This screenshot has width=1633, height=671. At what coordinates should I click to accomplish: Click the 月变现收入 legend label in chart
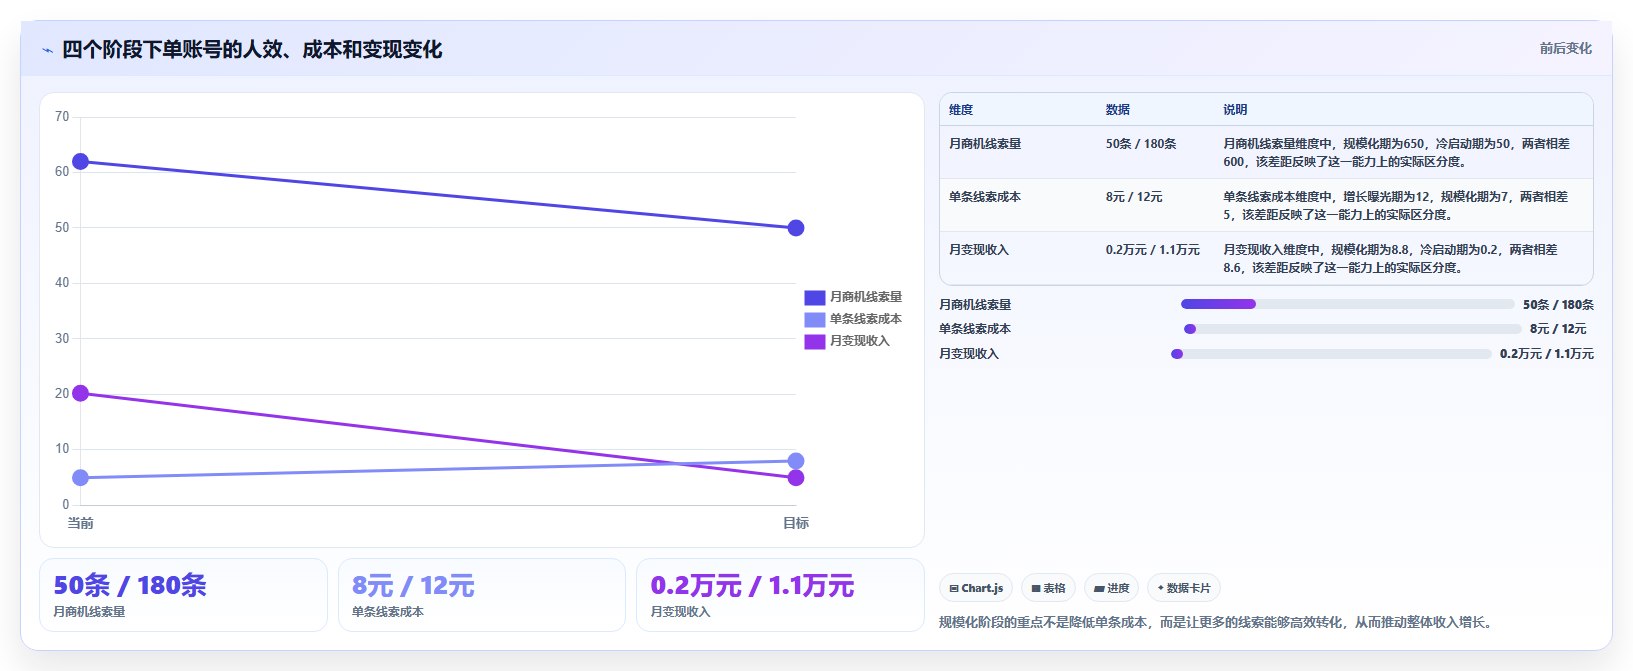coord(860,341)
